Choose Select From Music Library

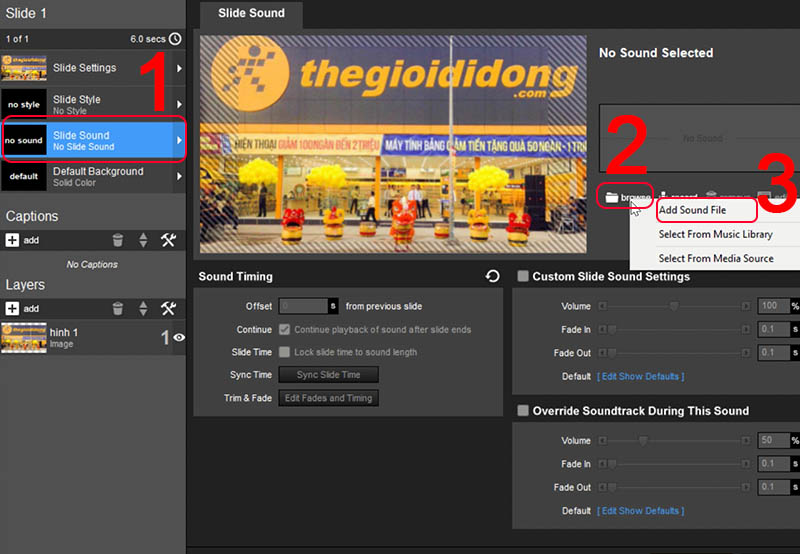pyautogui.click(x=715, y=234)
